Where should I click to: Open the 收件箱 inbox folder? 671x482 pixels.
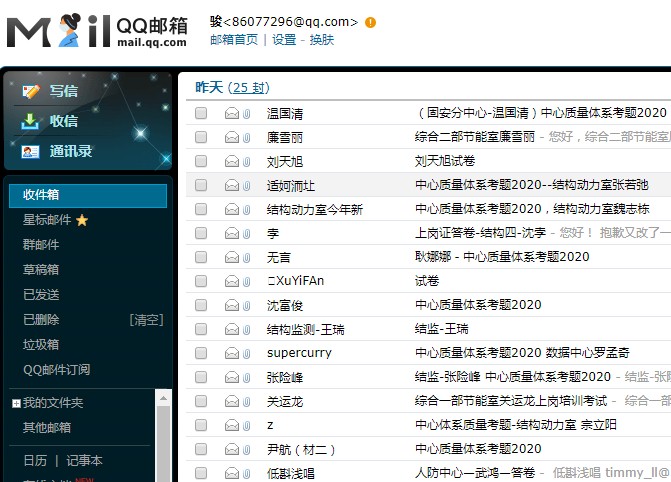[41, 195]
